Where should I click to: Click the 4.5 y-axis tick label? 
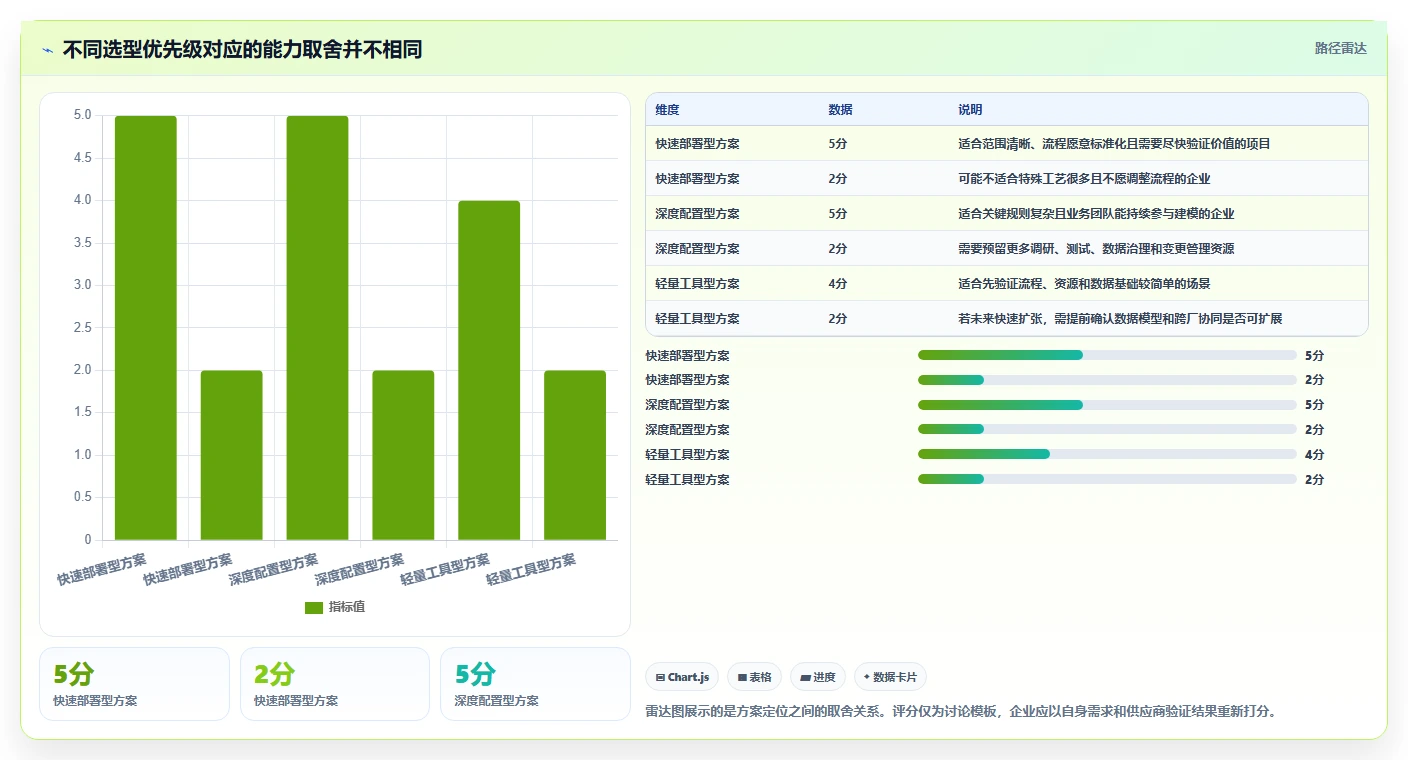coord(82,158)
